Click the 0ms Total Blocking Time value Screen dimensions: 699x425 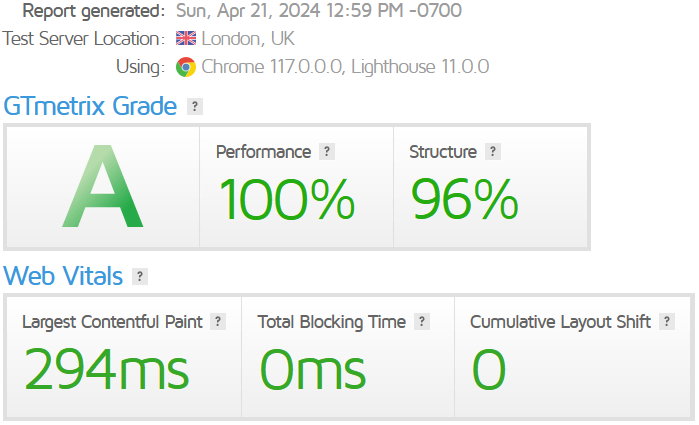312,368
